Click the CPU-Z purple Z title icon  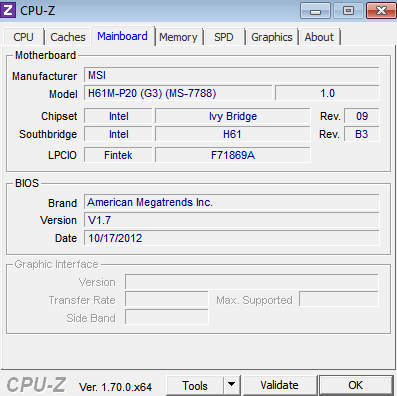8,10
